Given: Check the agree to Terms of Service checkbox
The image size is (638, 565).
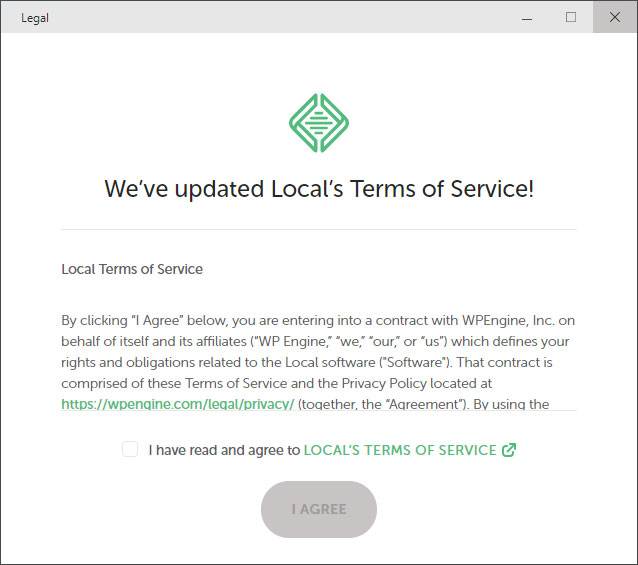Looking at the screenshot, I should (x=130, y=449).
